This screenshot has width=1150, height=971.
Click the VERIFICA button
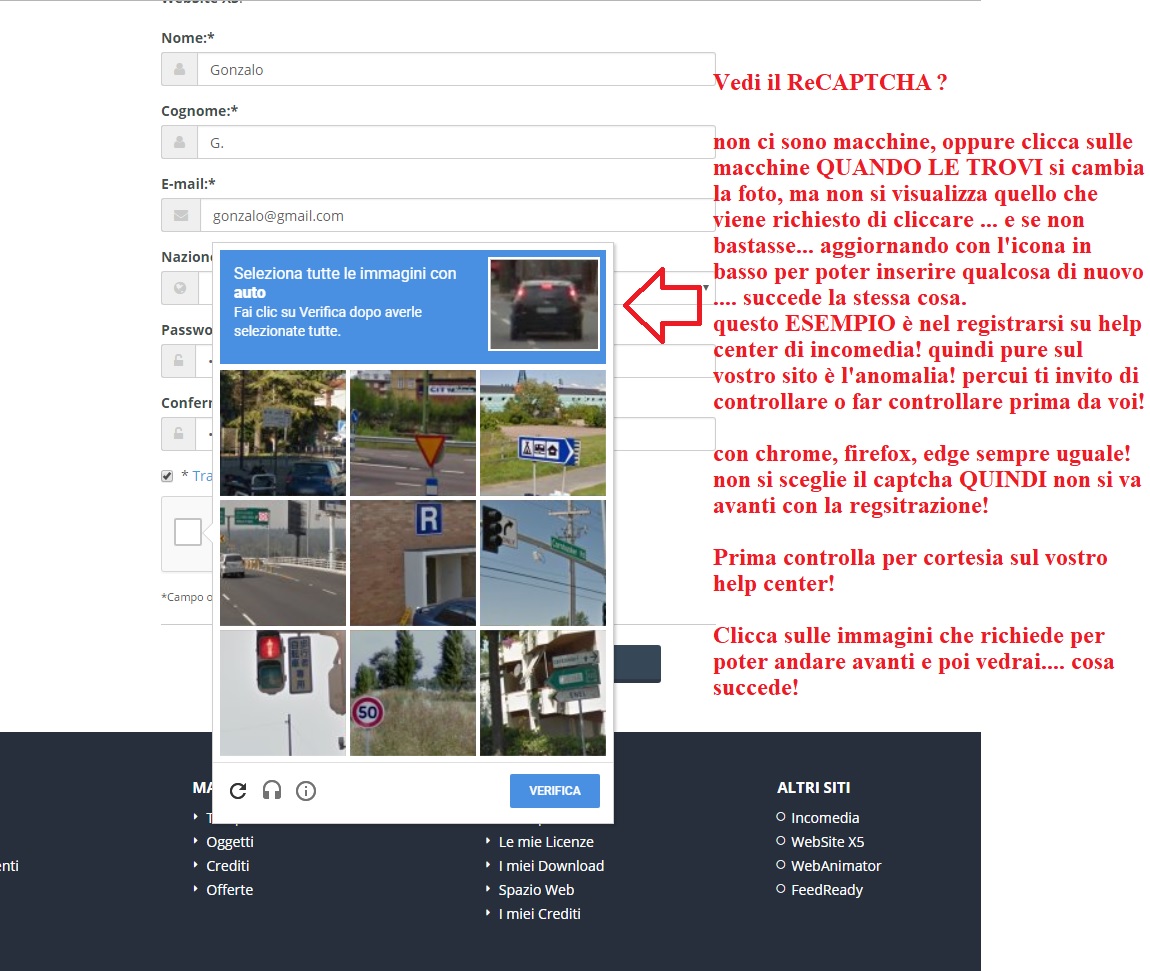click(x=554, y=791)
